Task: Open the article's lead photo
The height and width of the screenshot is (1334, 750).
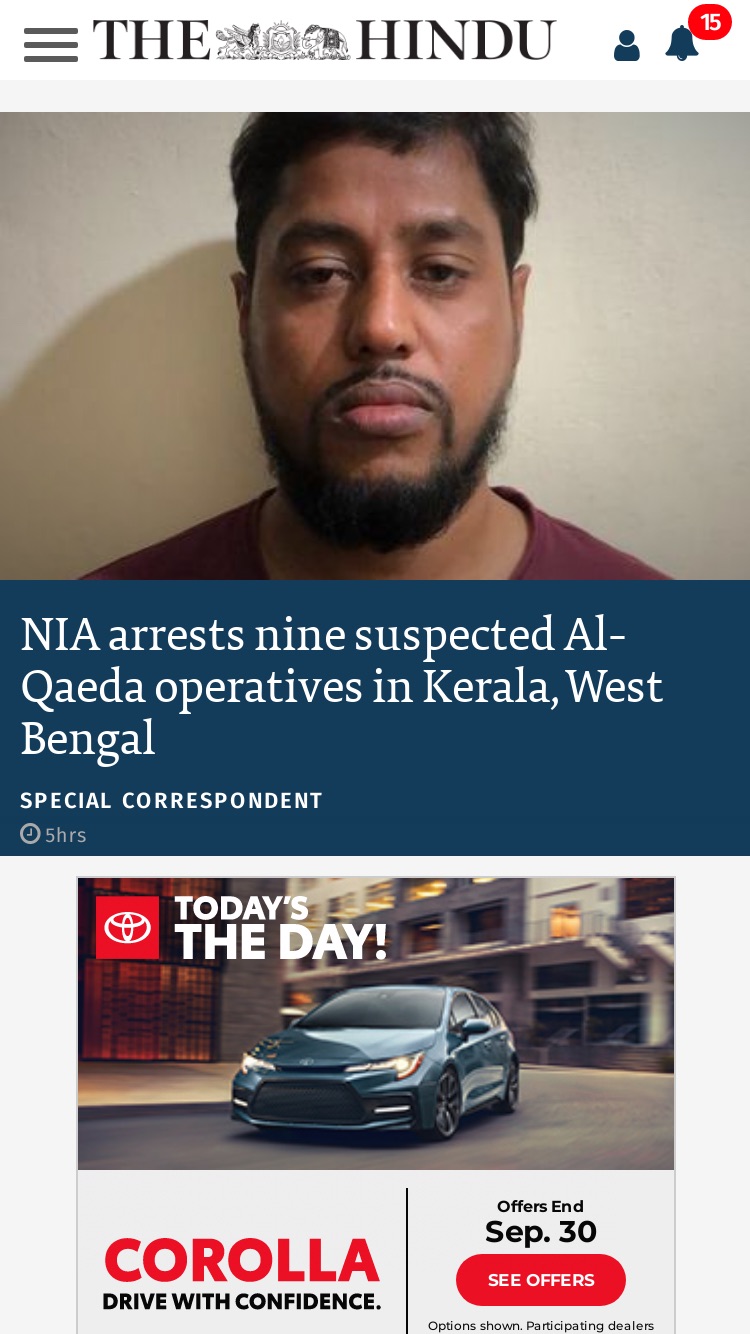Action: [x=375, y=346]
